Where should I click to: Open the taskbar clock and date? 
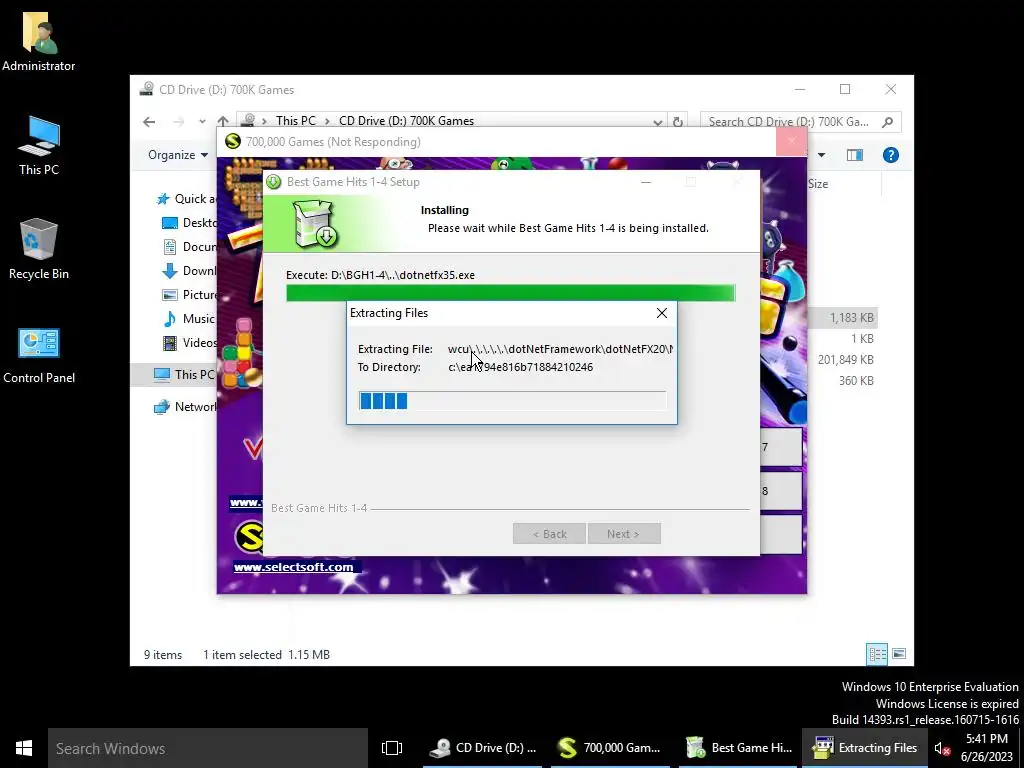coord(987,748)
